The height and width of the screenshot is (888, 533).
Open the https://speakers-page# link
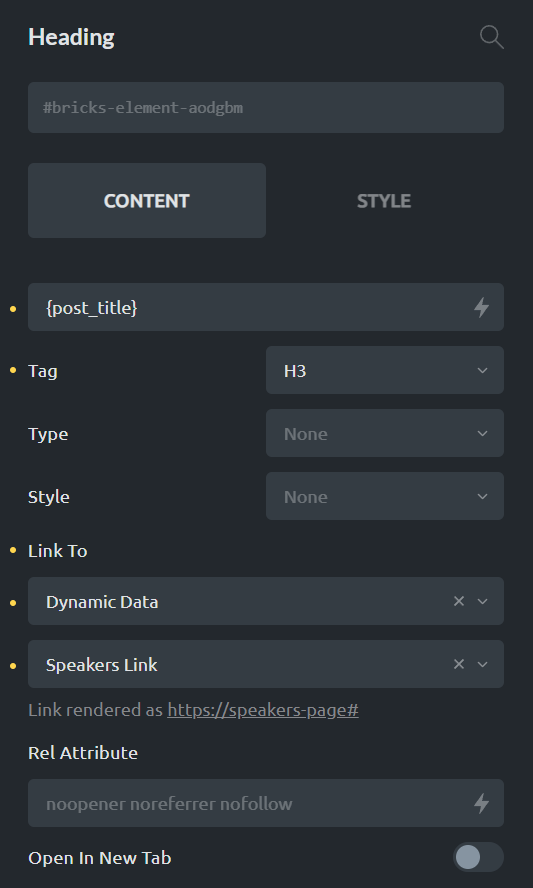point(263,710)
